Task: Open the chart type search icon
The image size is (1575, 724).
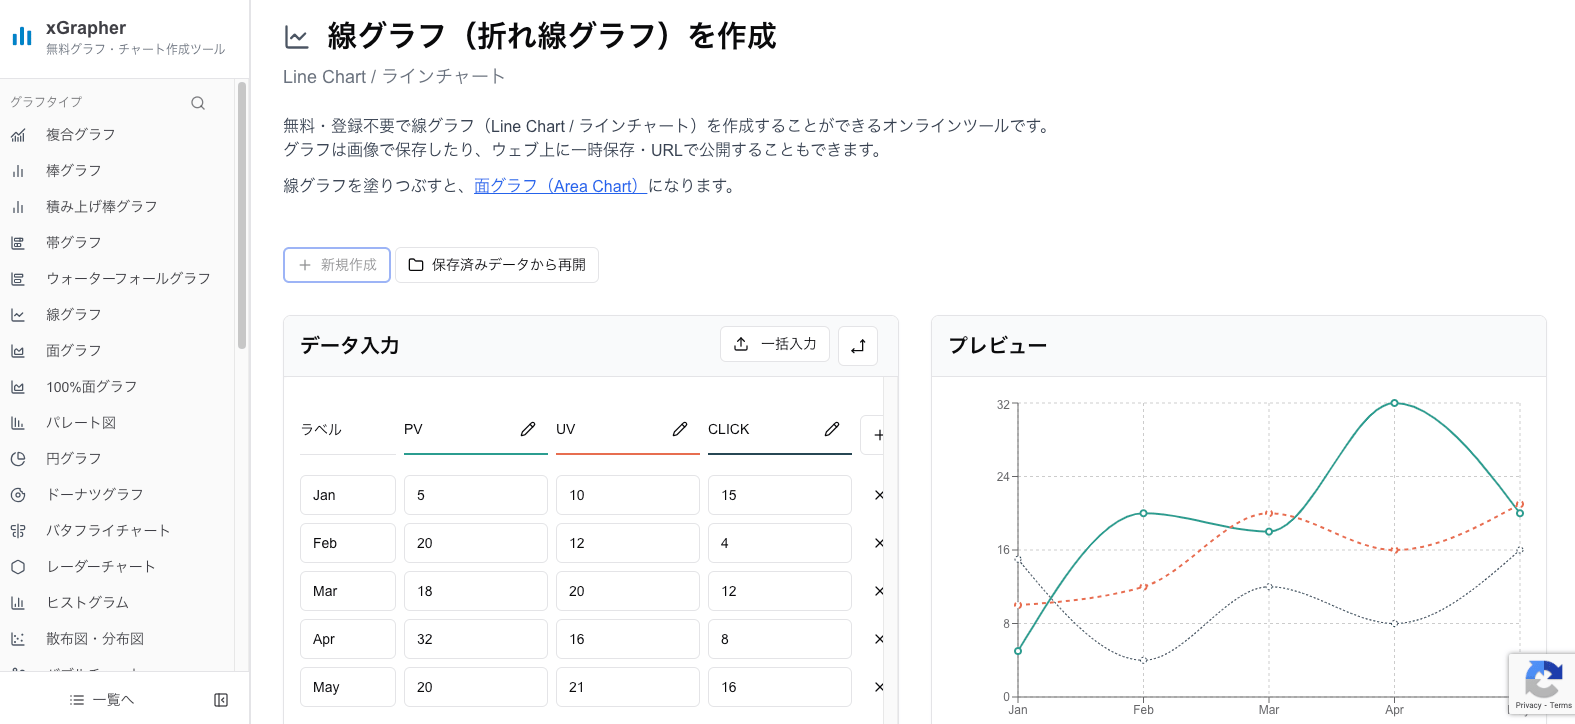Action: pos(198,102)
